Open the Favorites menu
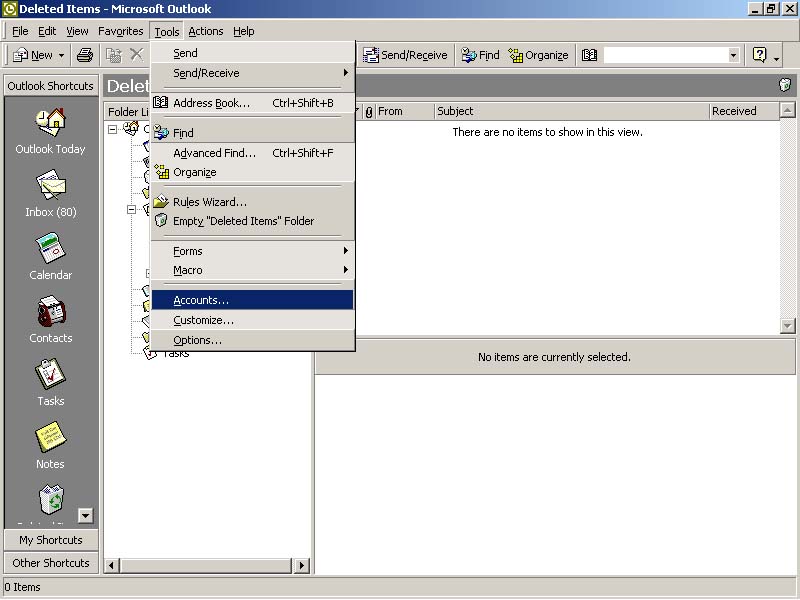Image resolution: width=800 pixels, height=600 pixels. point(120,31)
